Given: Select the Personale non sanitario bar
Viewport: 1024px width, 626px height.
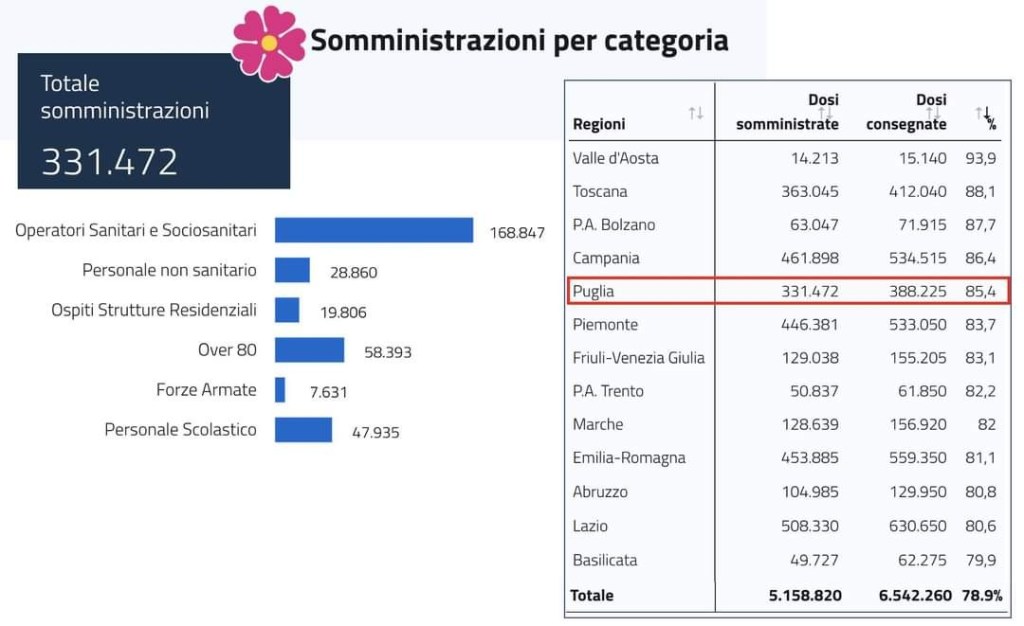Looking at the screenshot, I should (x=292, y=270).
